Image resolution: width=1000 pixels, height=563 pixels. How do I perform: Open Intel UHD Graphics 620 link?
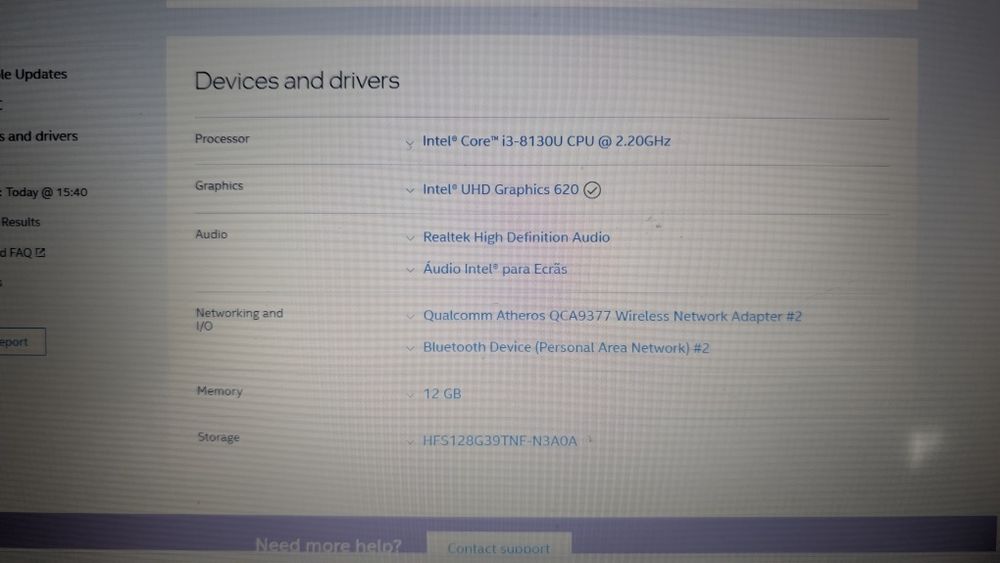[x=501, y=189]
